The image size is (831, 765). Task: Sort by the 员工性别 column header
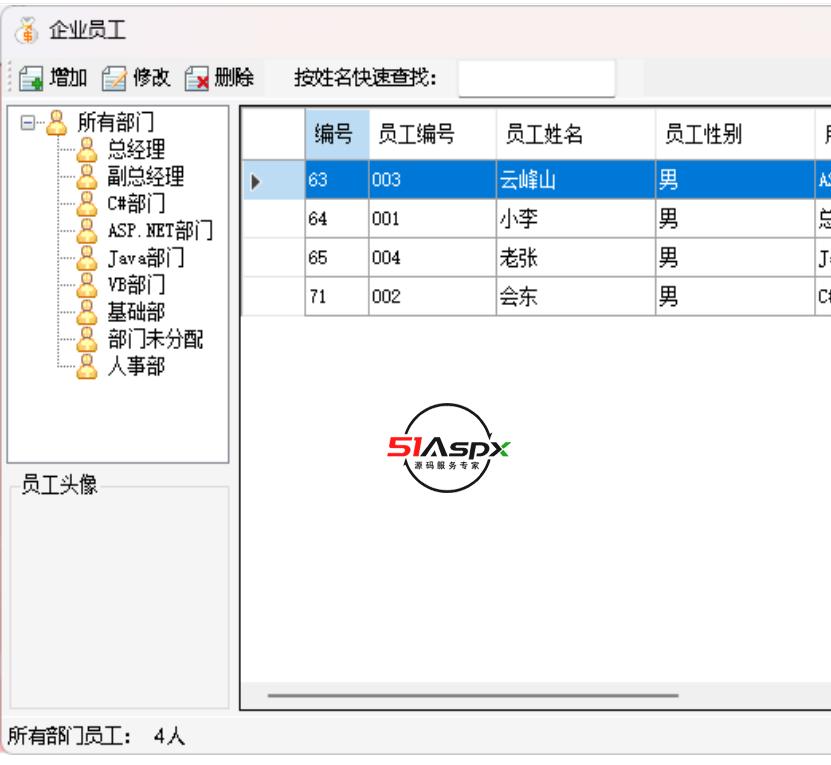[x=735, y=134]
